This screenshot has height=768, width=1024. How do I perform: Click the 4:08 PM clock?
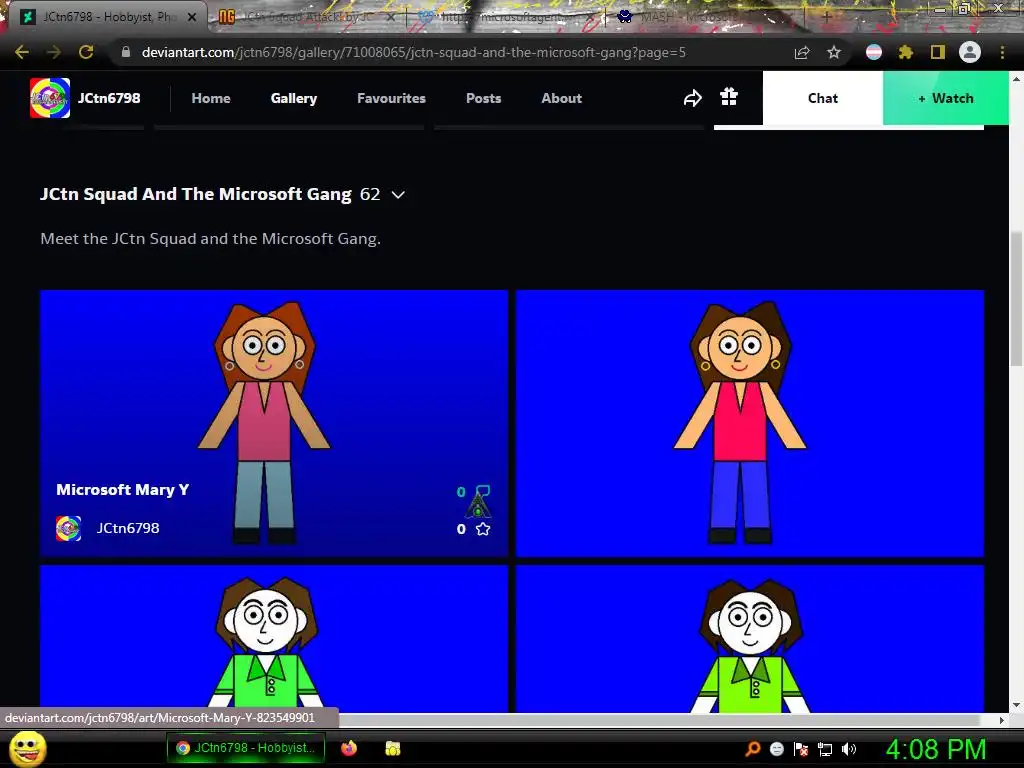936,749
